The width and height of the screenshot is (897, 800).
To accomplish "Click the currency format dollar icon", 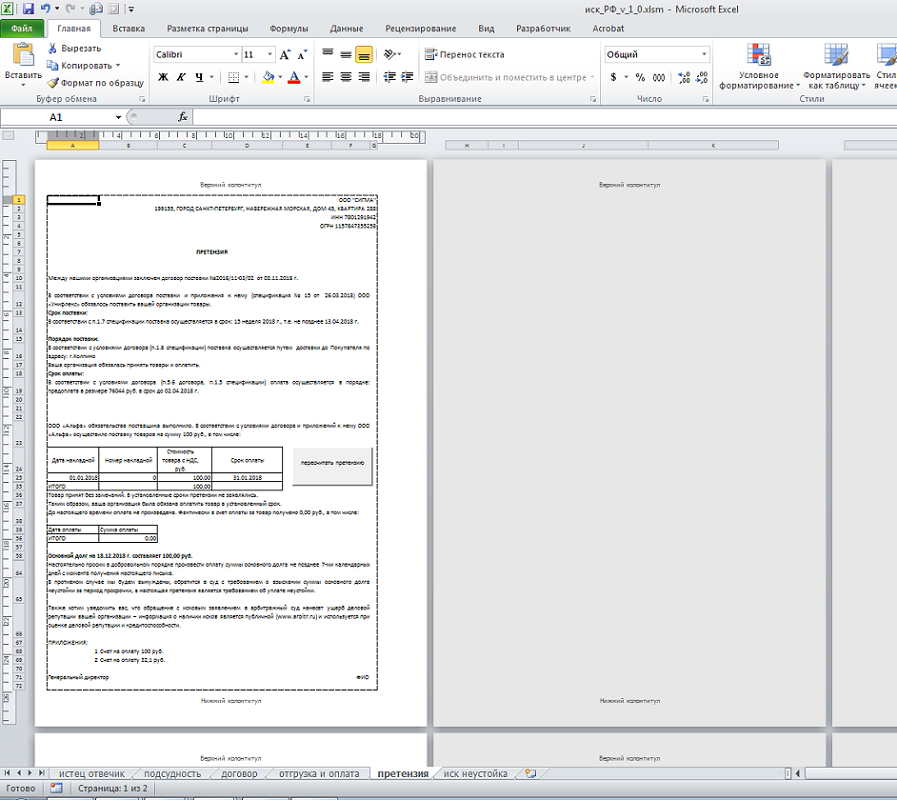I will [x=613, y=77].
